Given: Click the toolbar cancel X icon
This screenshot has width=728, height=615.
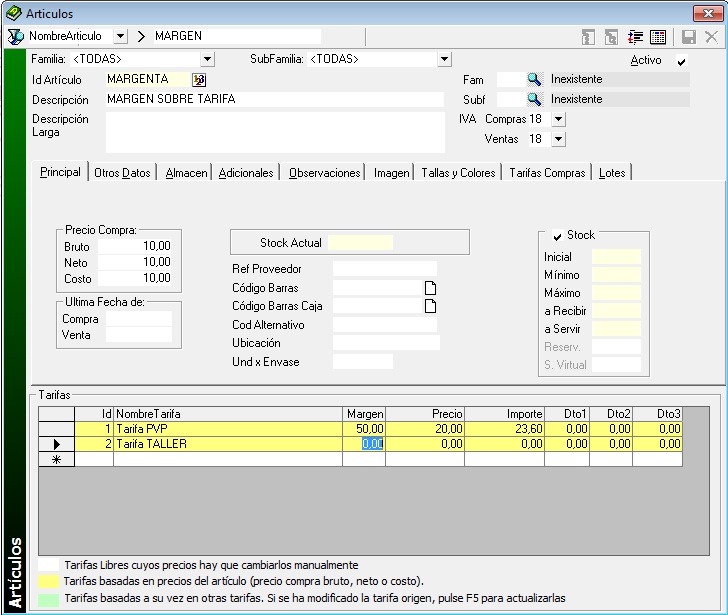Looking at the screenshot, I should tap(711, 37).
